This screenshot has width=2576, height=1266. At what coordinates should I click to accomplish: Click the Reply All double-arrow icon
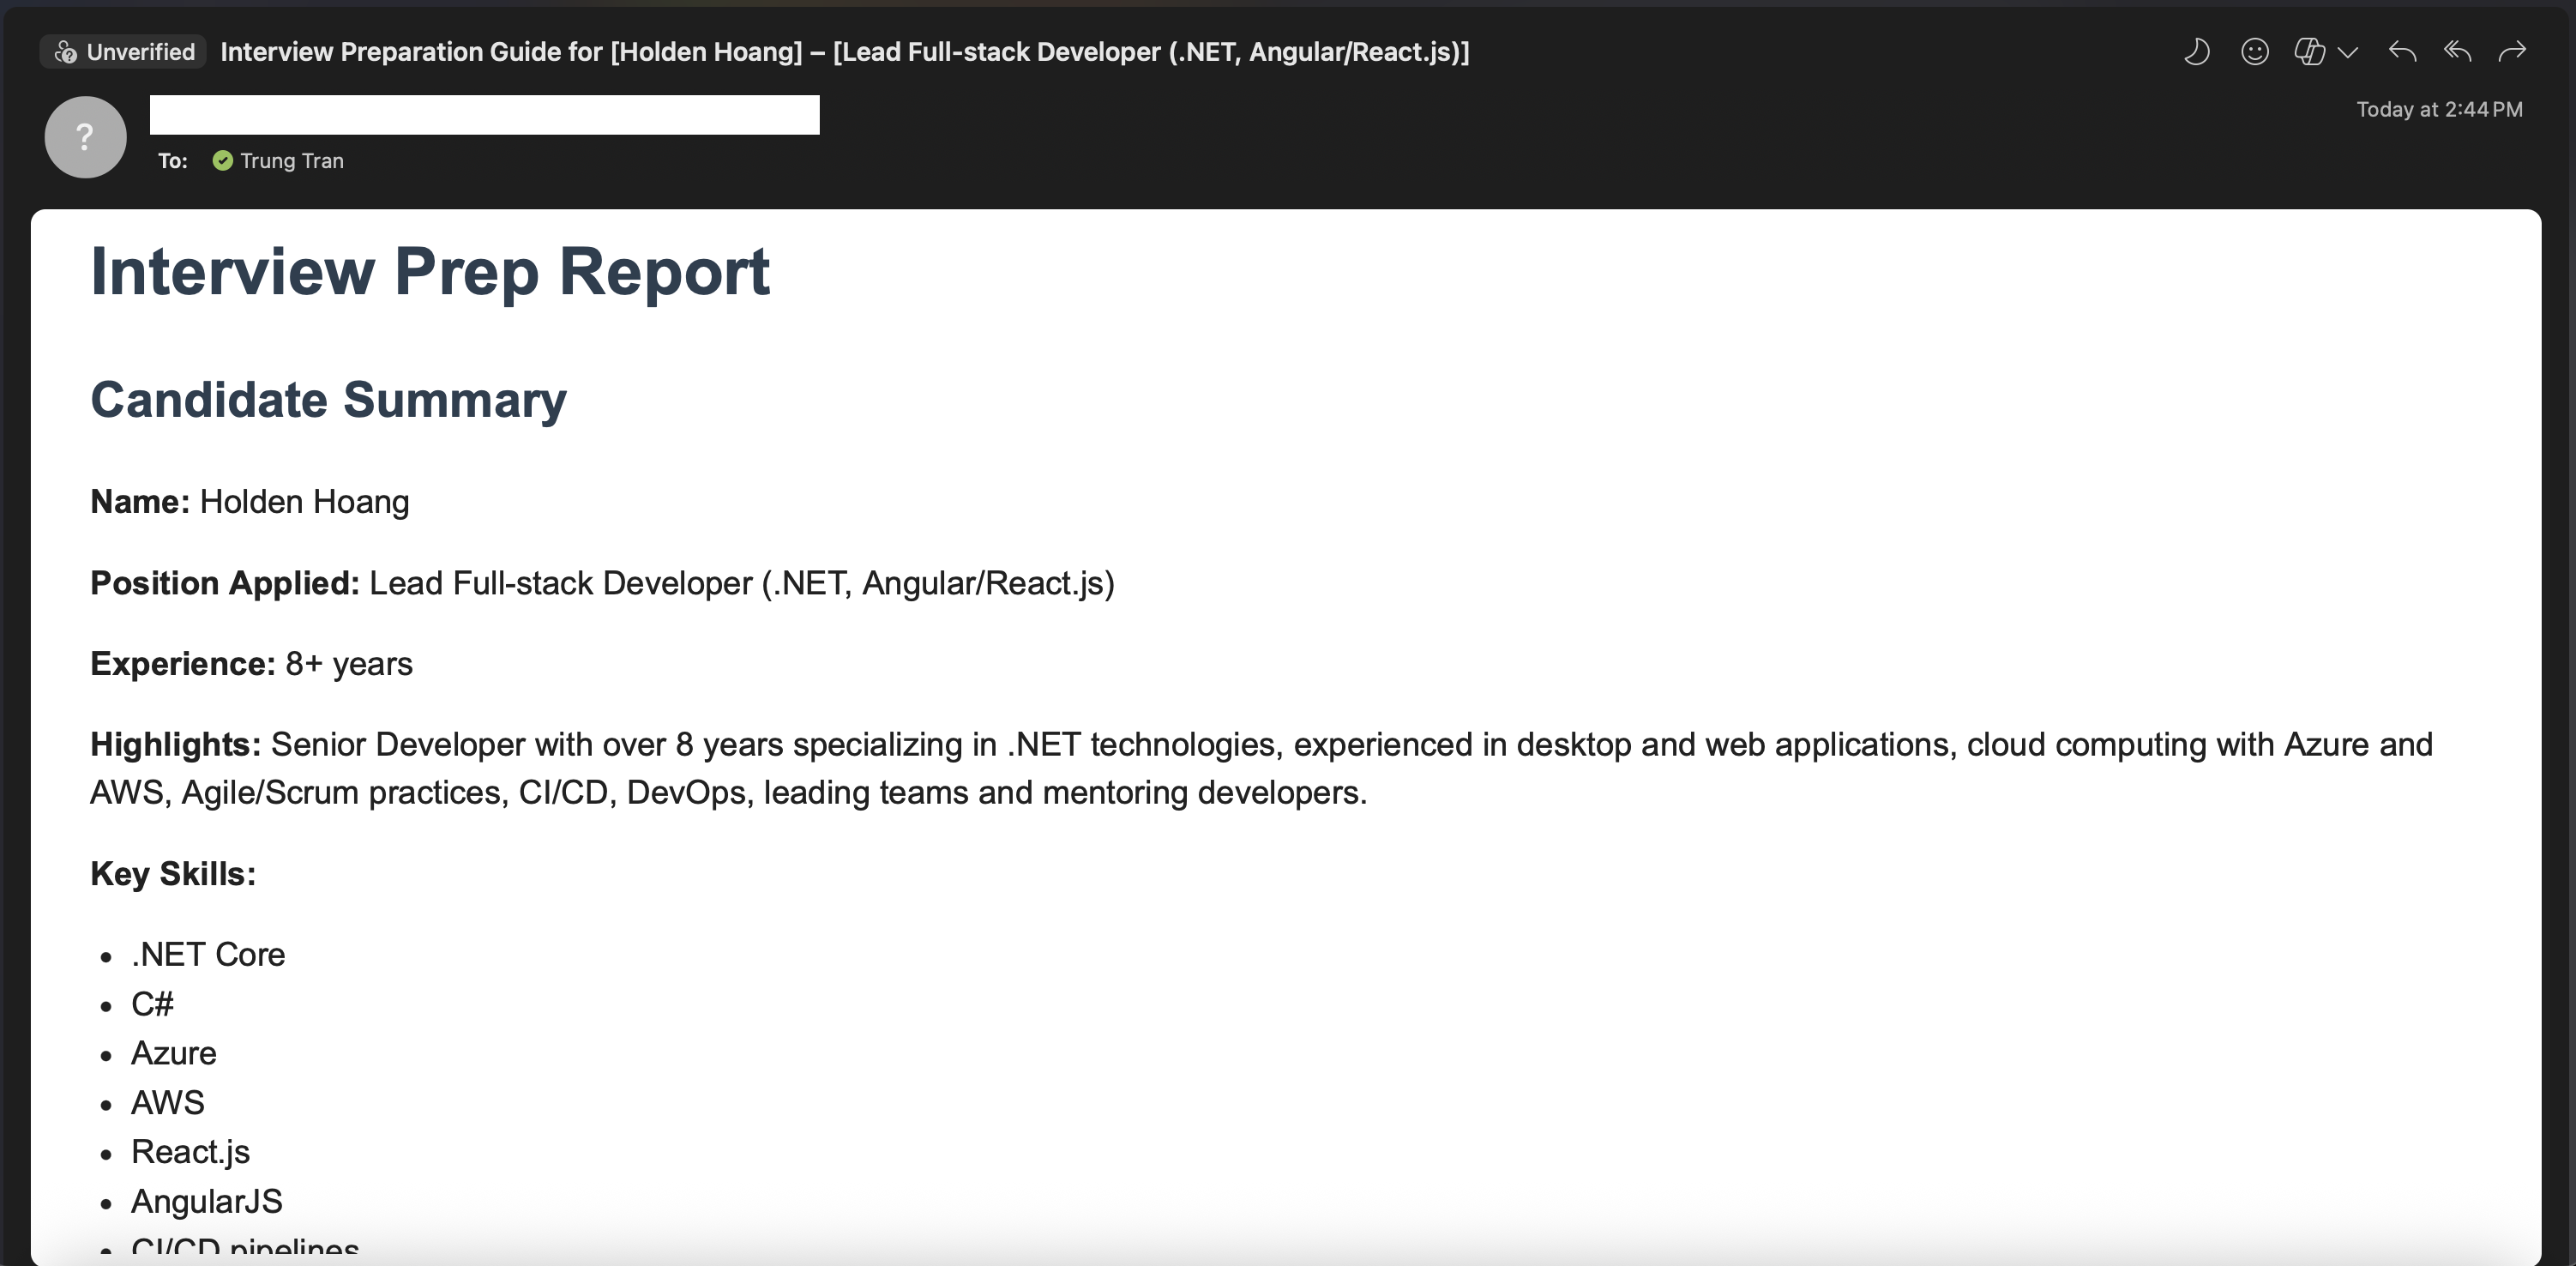click(2457, 52)
